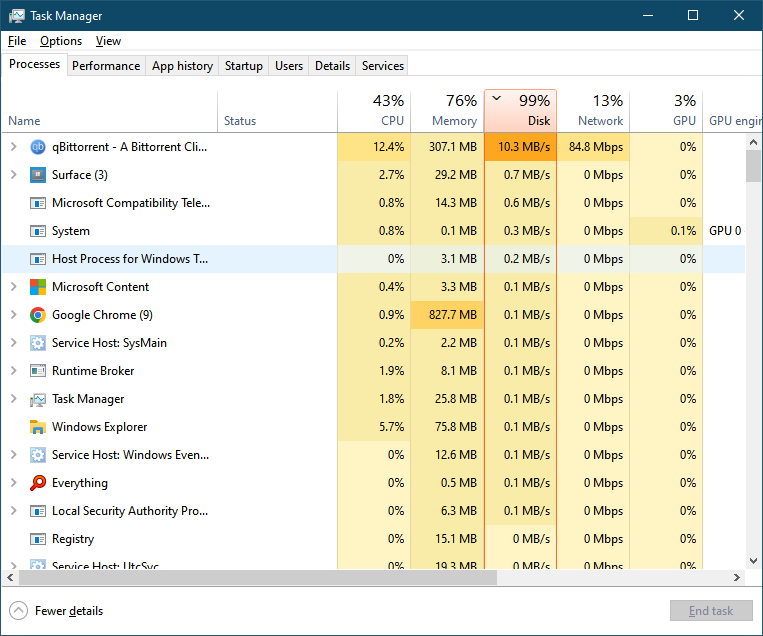Click the Service Host: SysMain gear icon
This screenshot has height=636, width=763.
[38, 343]
